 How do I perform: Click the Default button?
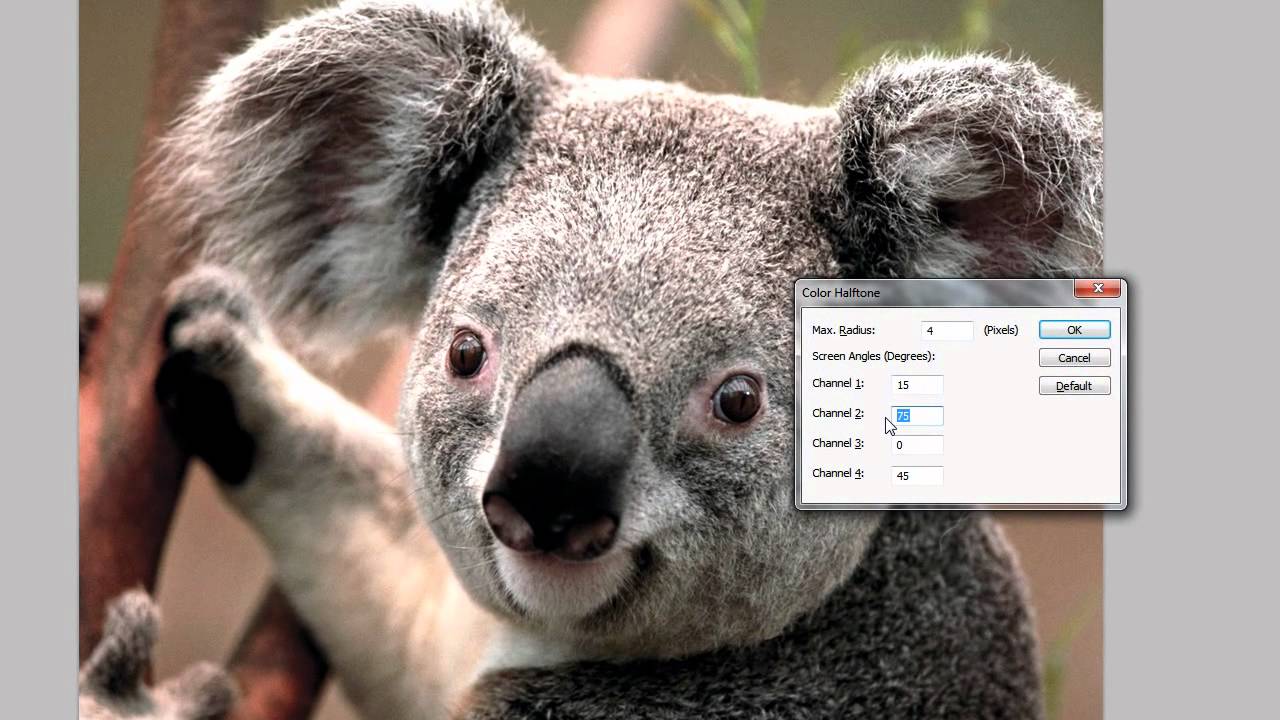coord(1074,386)
